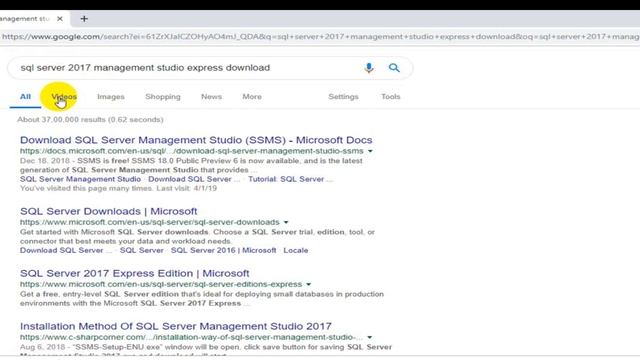Screen dimensions: 640x360
Task: Open the SQL Server sitelink under SQL Server Downloads
Action: pyautogui.click(x=142, y=251)
